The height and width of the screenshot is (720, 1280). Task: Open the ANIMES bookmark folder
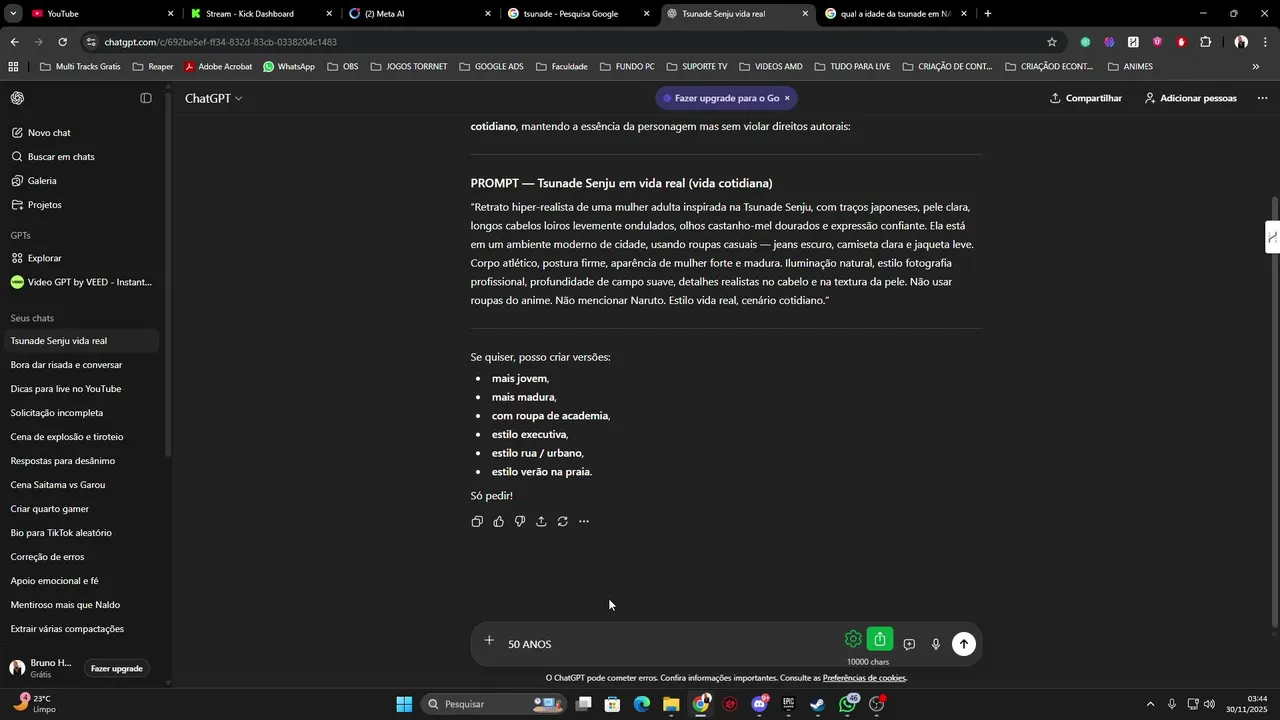tap(1131, 67)
